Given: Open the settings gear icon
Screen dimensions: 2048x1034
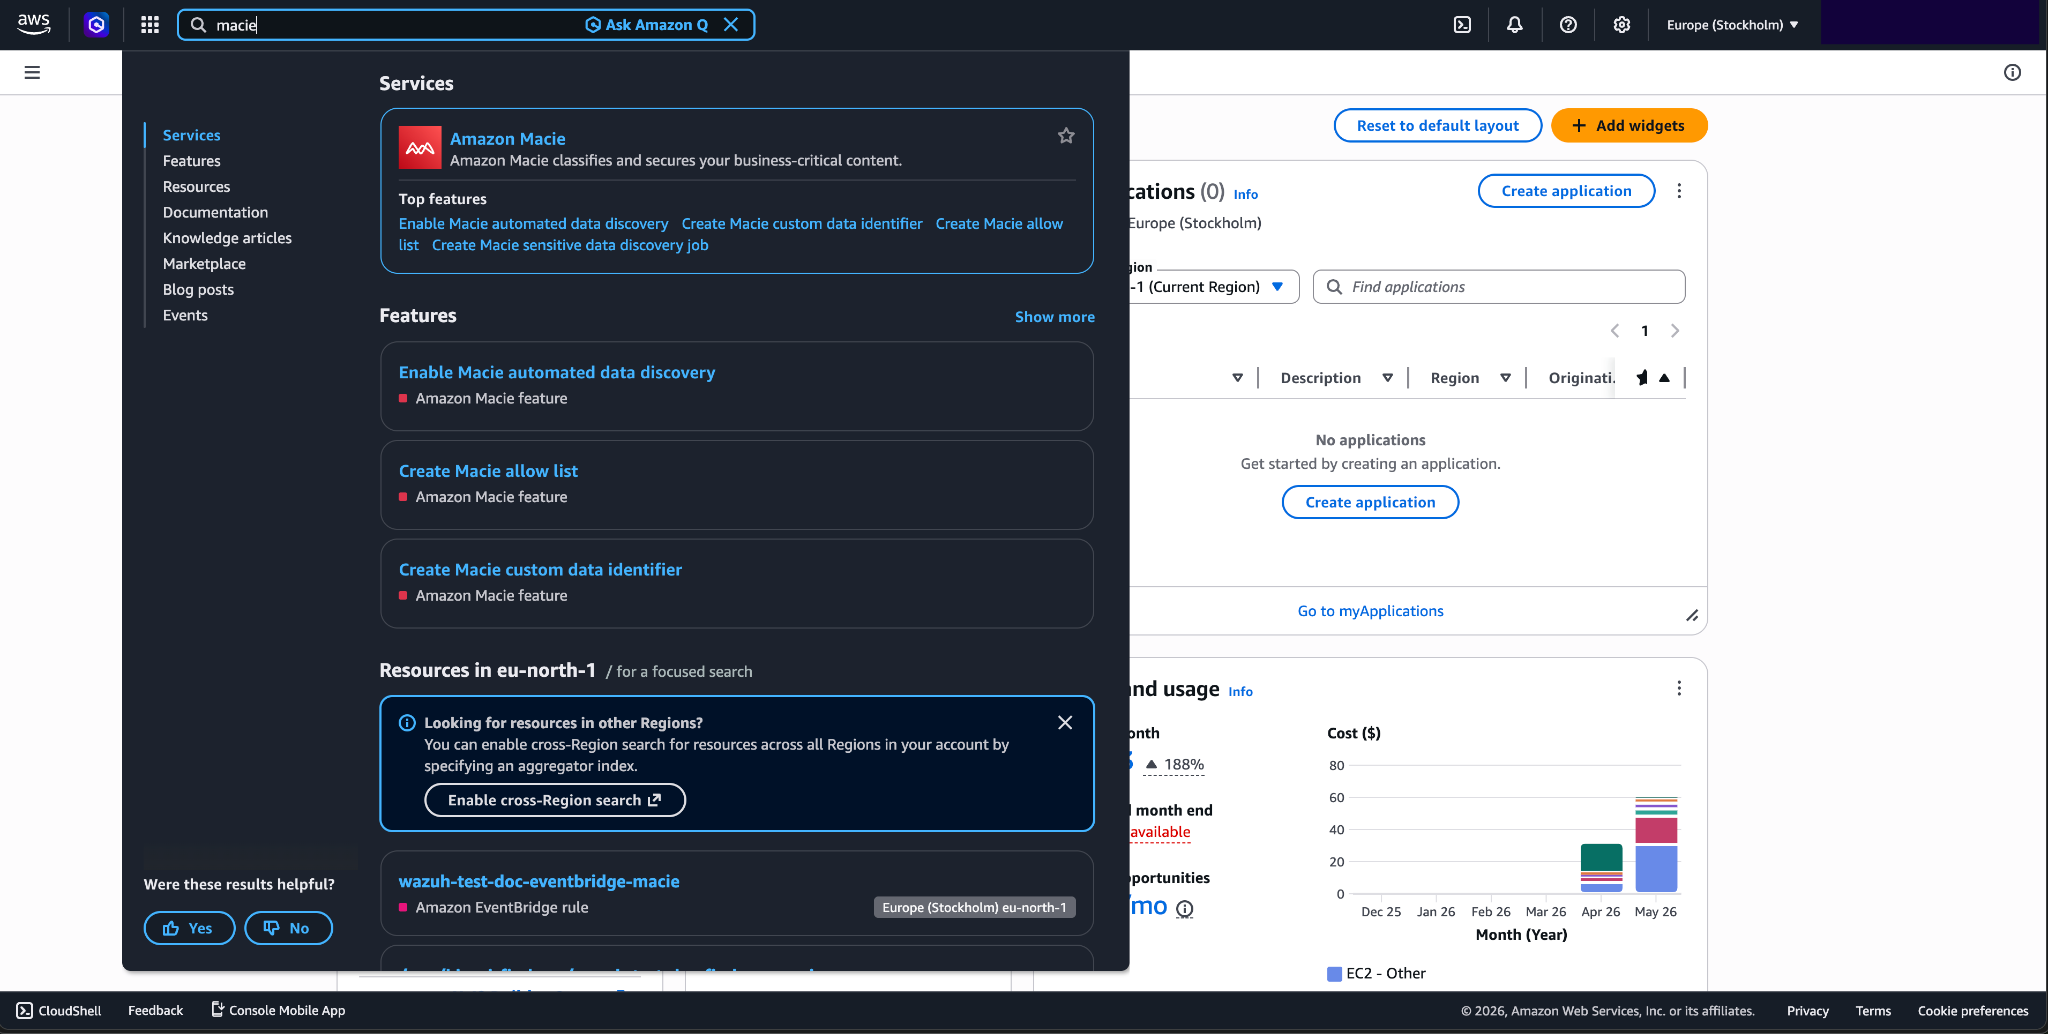Looking at the screenshot, I should [1622, 25].
